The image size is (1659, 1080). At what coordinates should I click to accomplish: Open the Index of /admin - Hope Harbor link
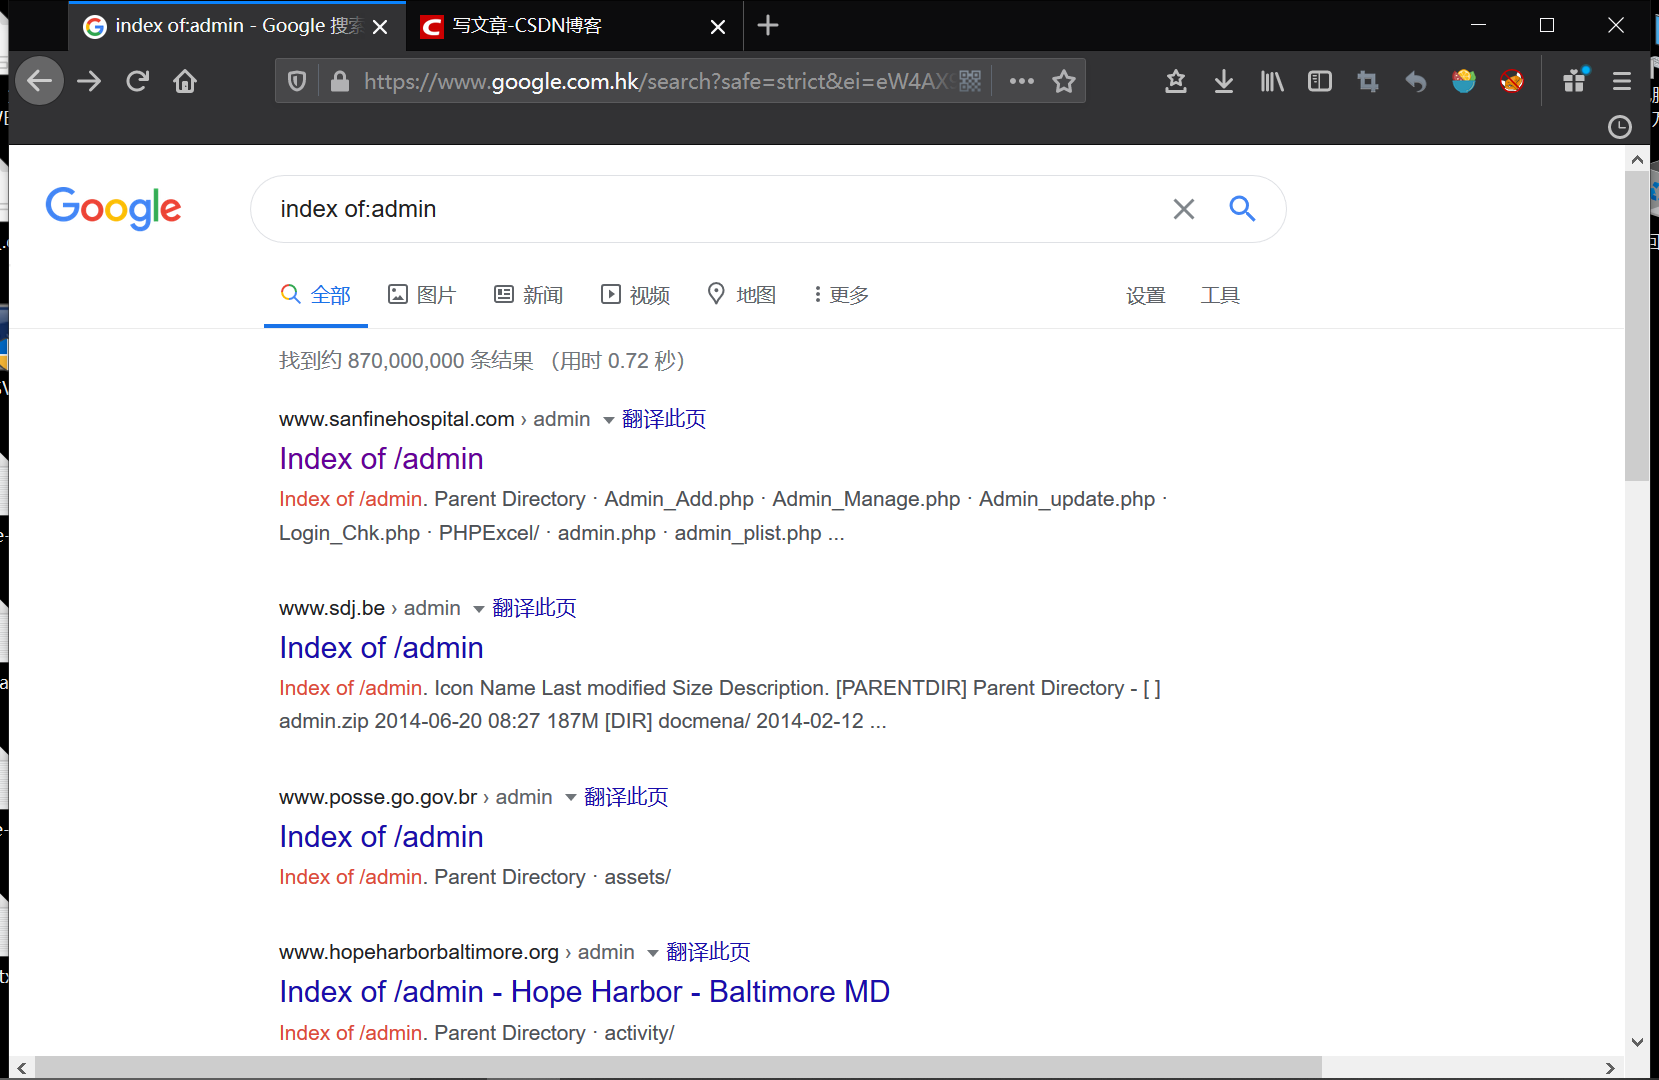[x=584, y=991]
